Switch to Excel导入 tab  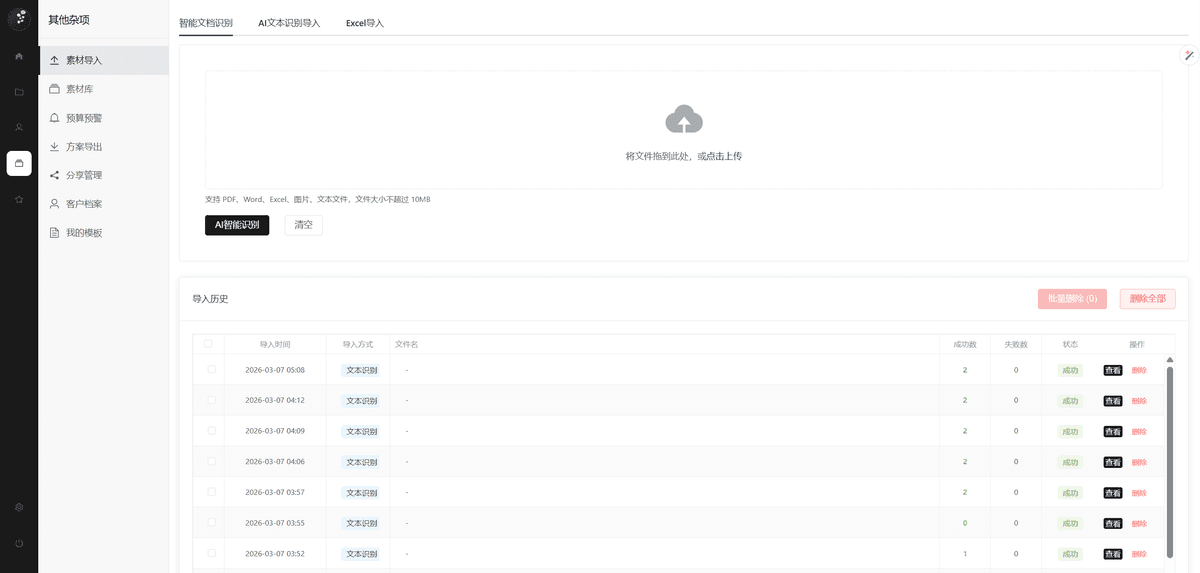click(364, 23)
